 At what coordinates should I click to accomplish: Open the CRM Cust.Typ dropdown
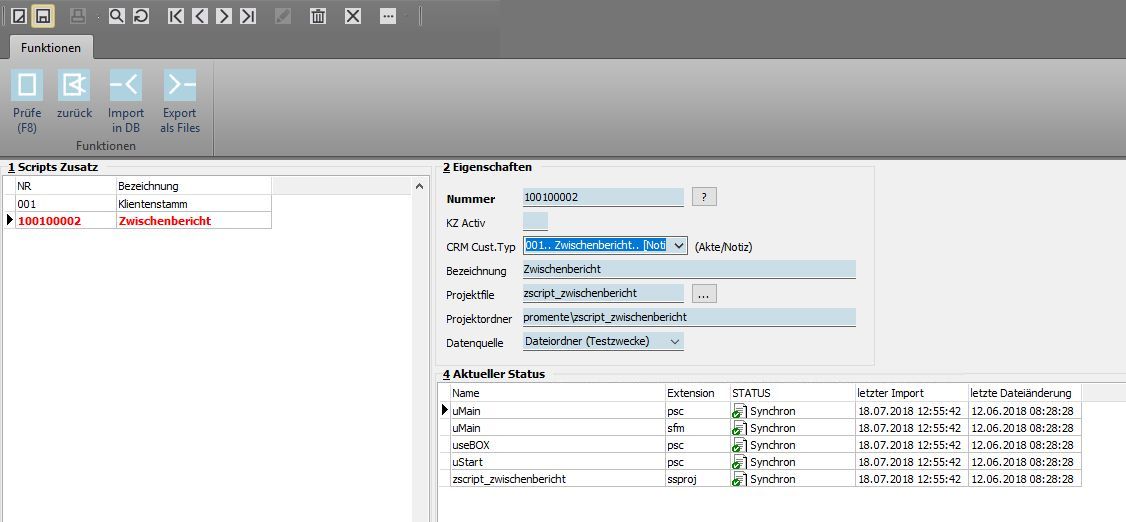(678, 246)
